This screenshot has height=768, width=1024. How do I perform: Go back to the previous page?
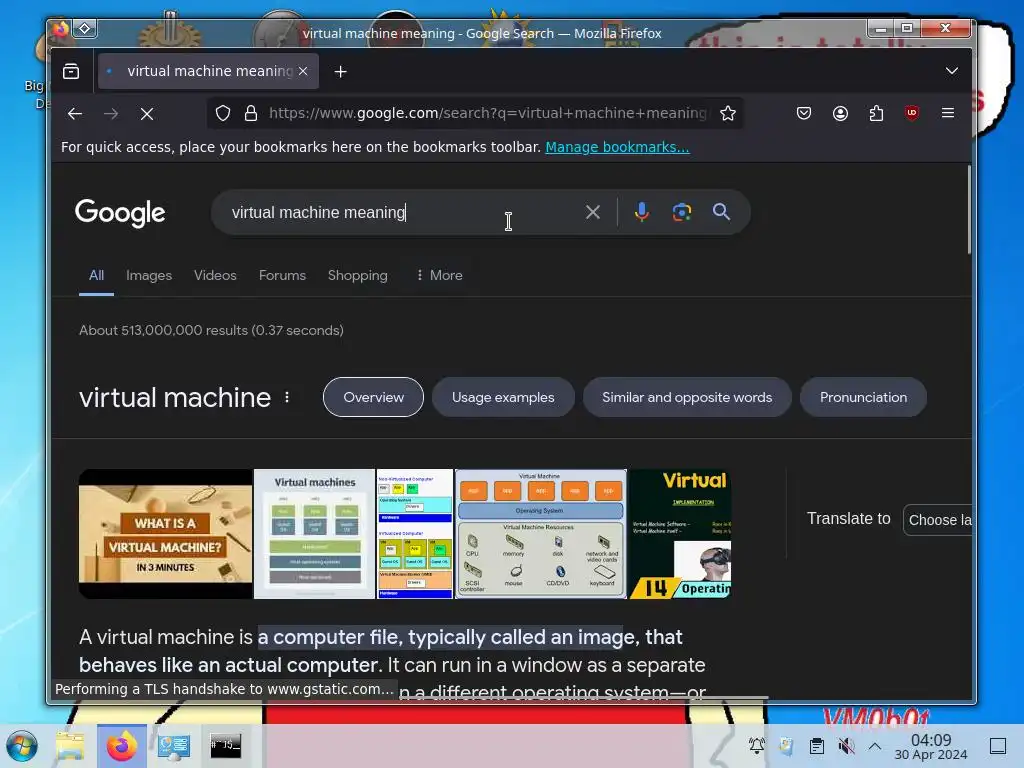pyautogui.click(x=74, y=114)
